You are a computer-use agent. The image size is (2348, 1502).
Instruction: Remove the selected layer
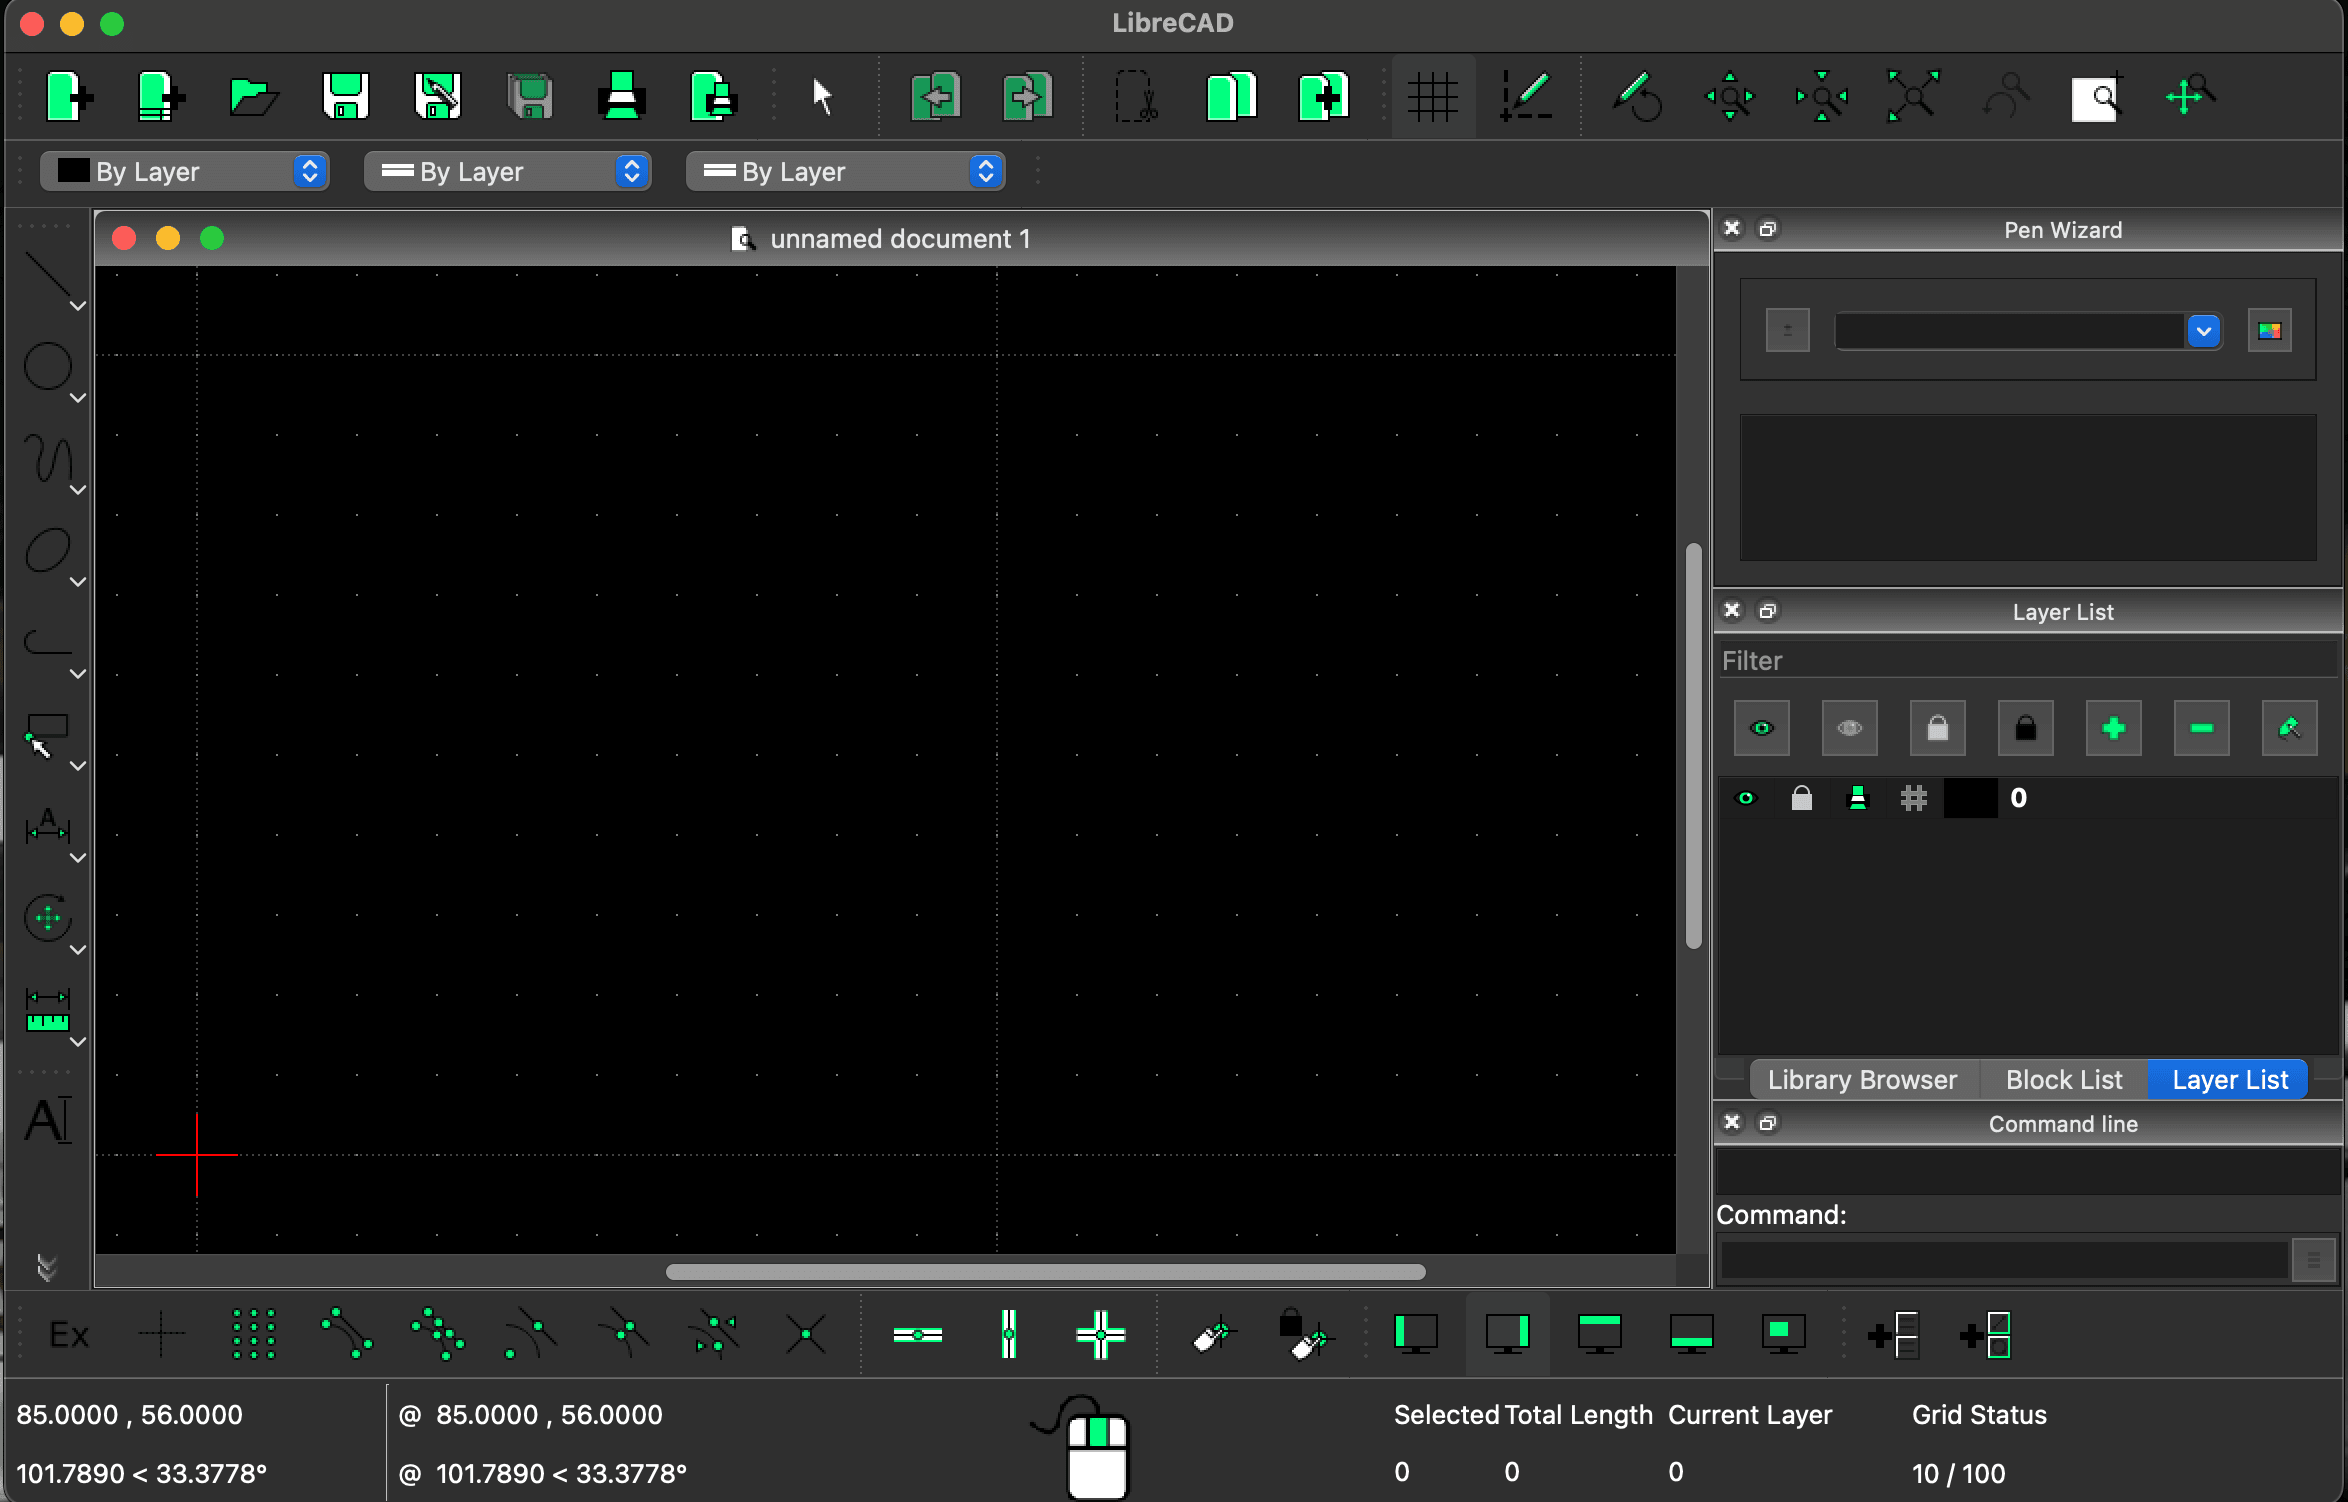2202,728
